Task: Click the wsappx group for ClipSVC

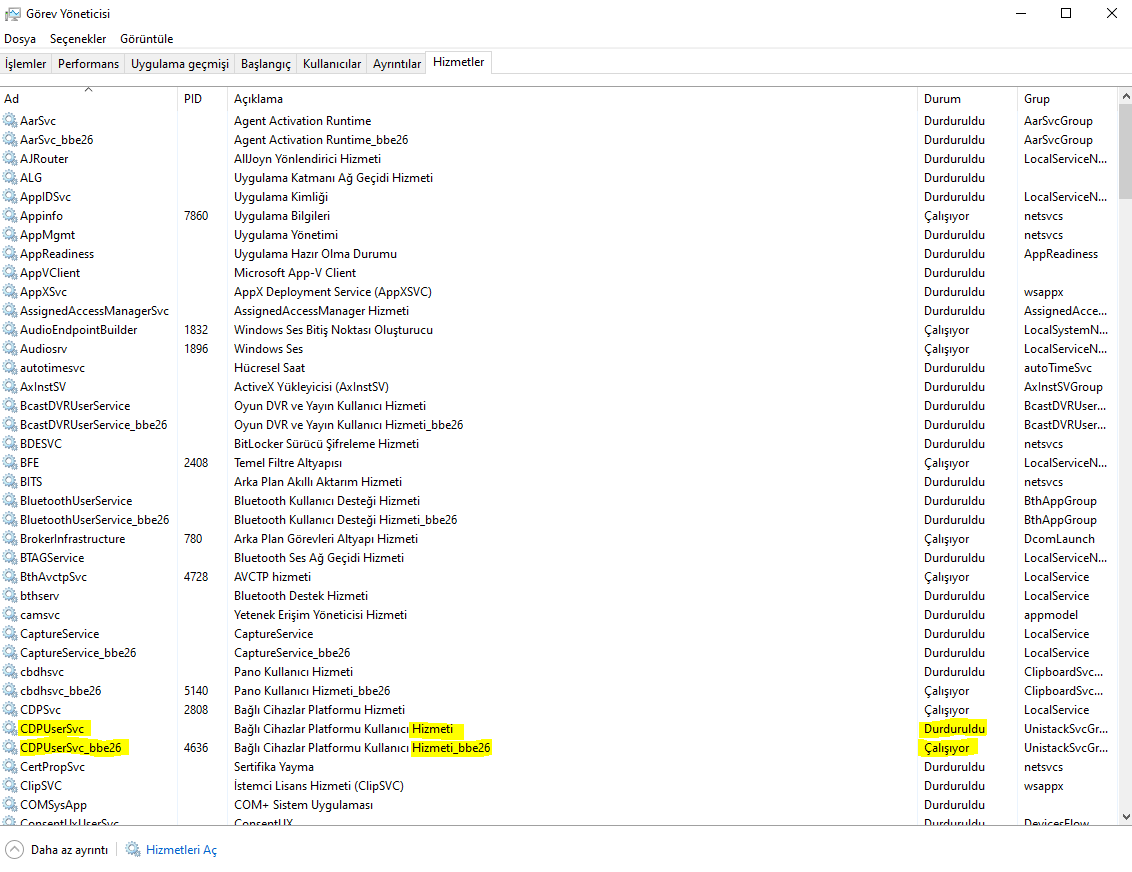Action: 1043,786
